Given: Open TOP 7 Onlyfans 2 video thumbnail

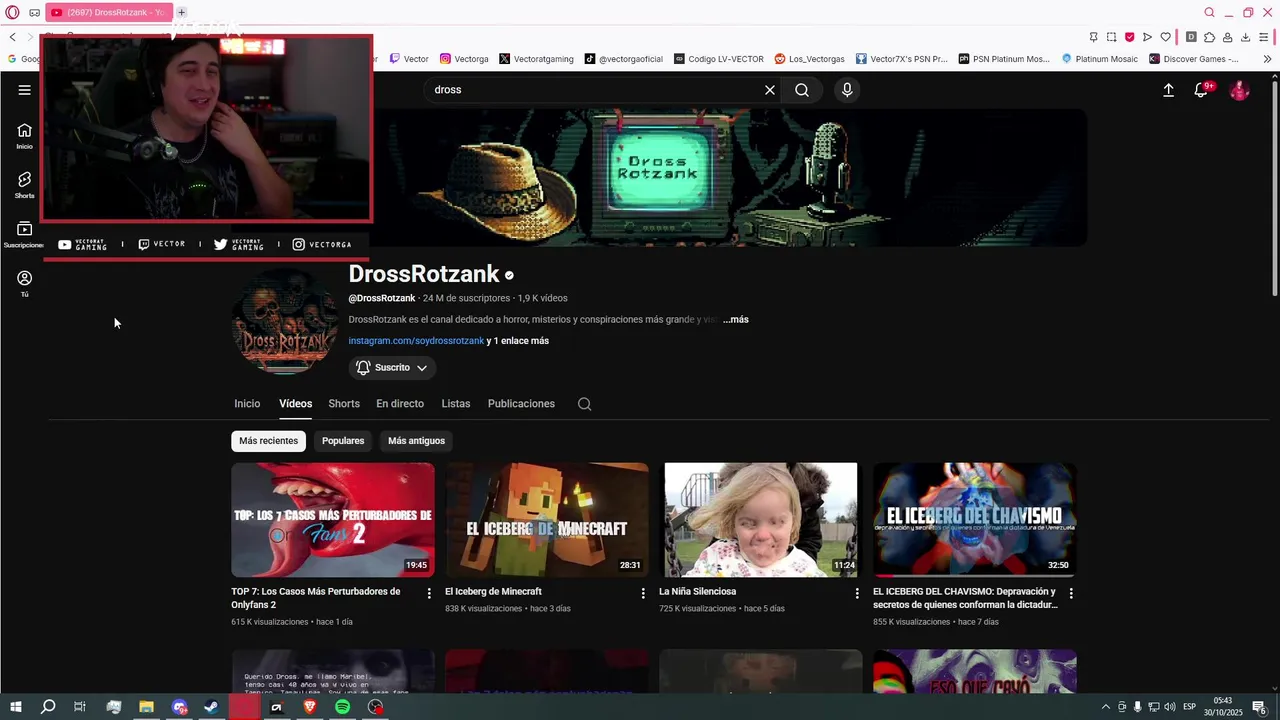Looking at the screenshot, I should [333, 520].
